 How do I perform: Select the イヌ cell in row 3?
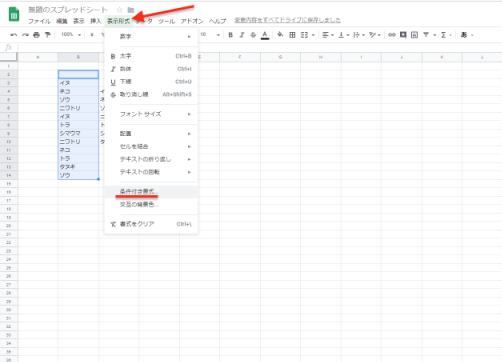(x=78, y=83)
